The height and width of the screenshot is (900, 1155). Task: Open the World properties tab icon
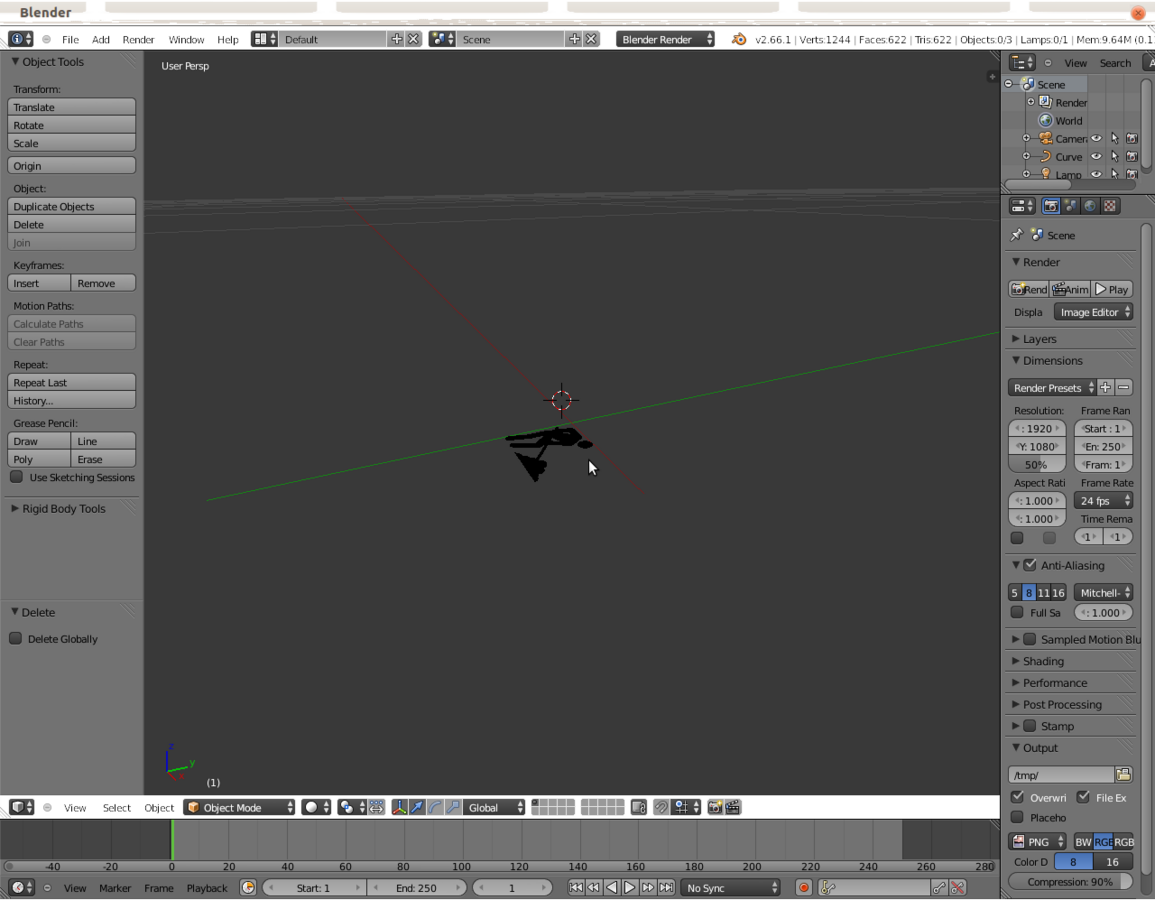1090,206
